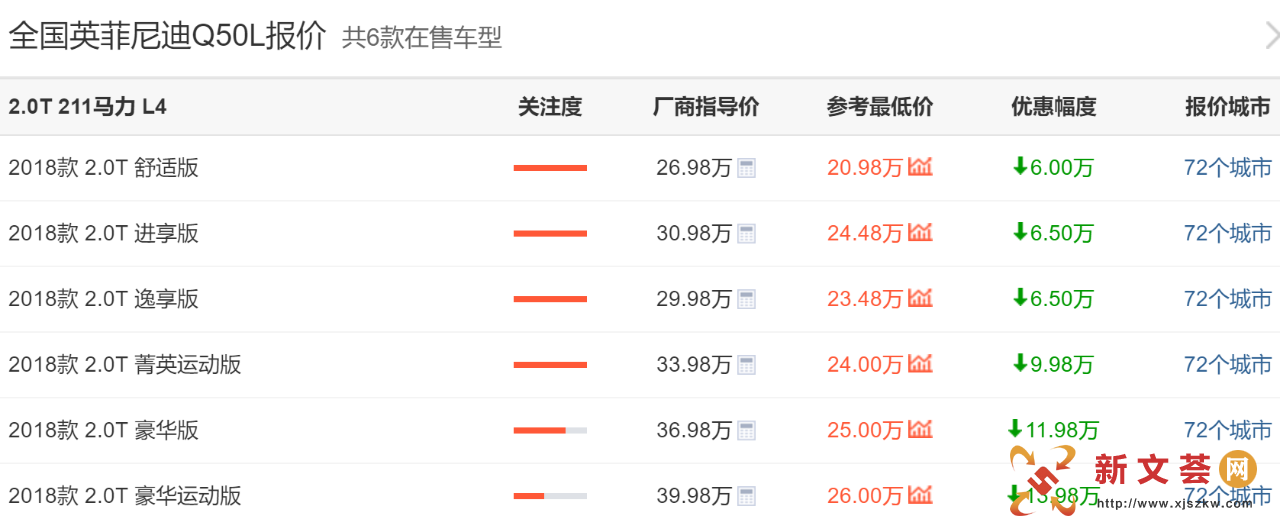Expand the right chevron arrow in header
Image resolution: width=1280 pixels, height=526 pixels.
[x=1272, y=37]
